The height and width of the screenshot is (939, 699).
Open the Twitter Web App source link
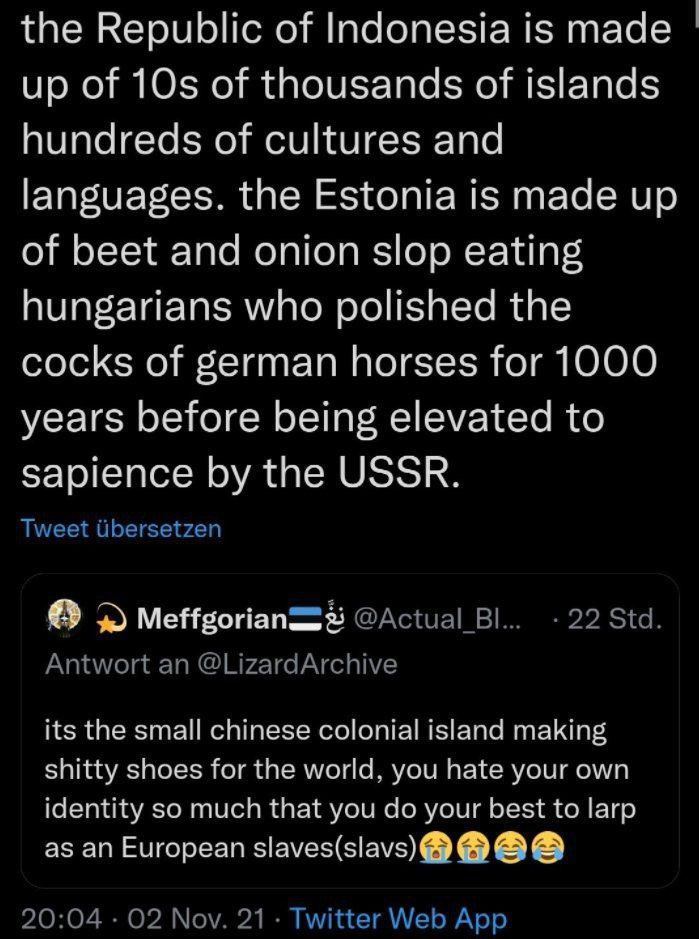[398, 919]
